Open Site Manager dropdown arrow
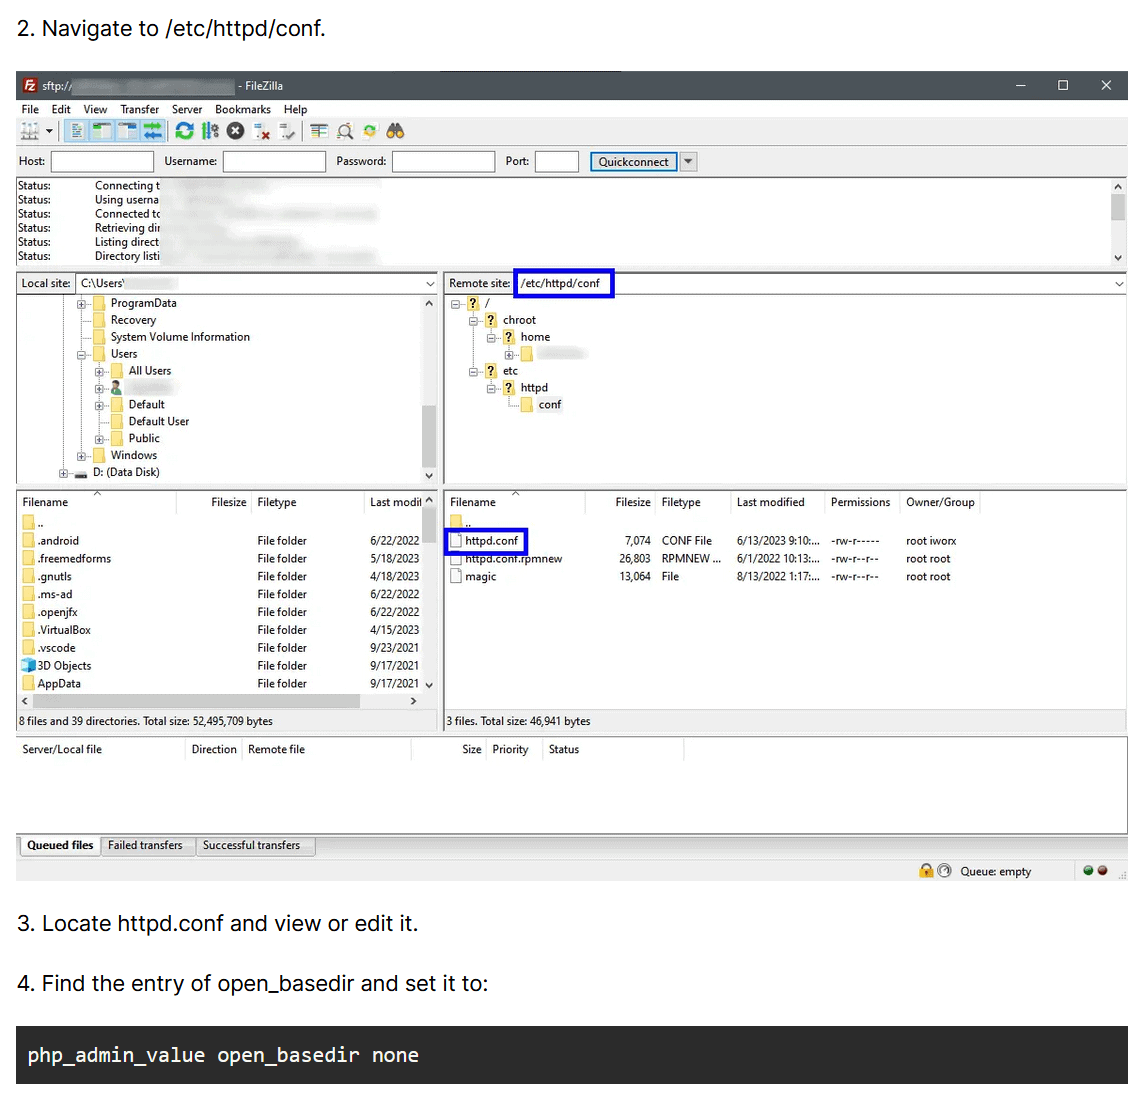 pyautogui.click(x=49, y=131)
